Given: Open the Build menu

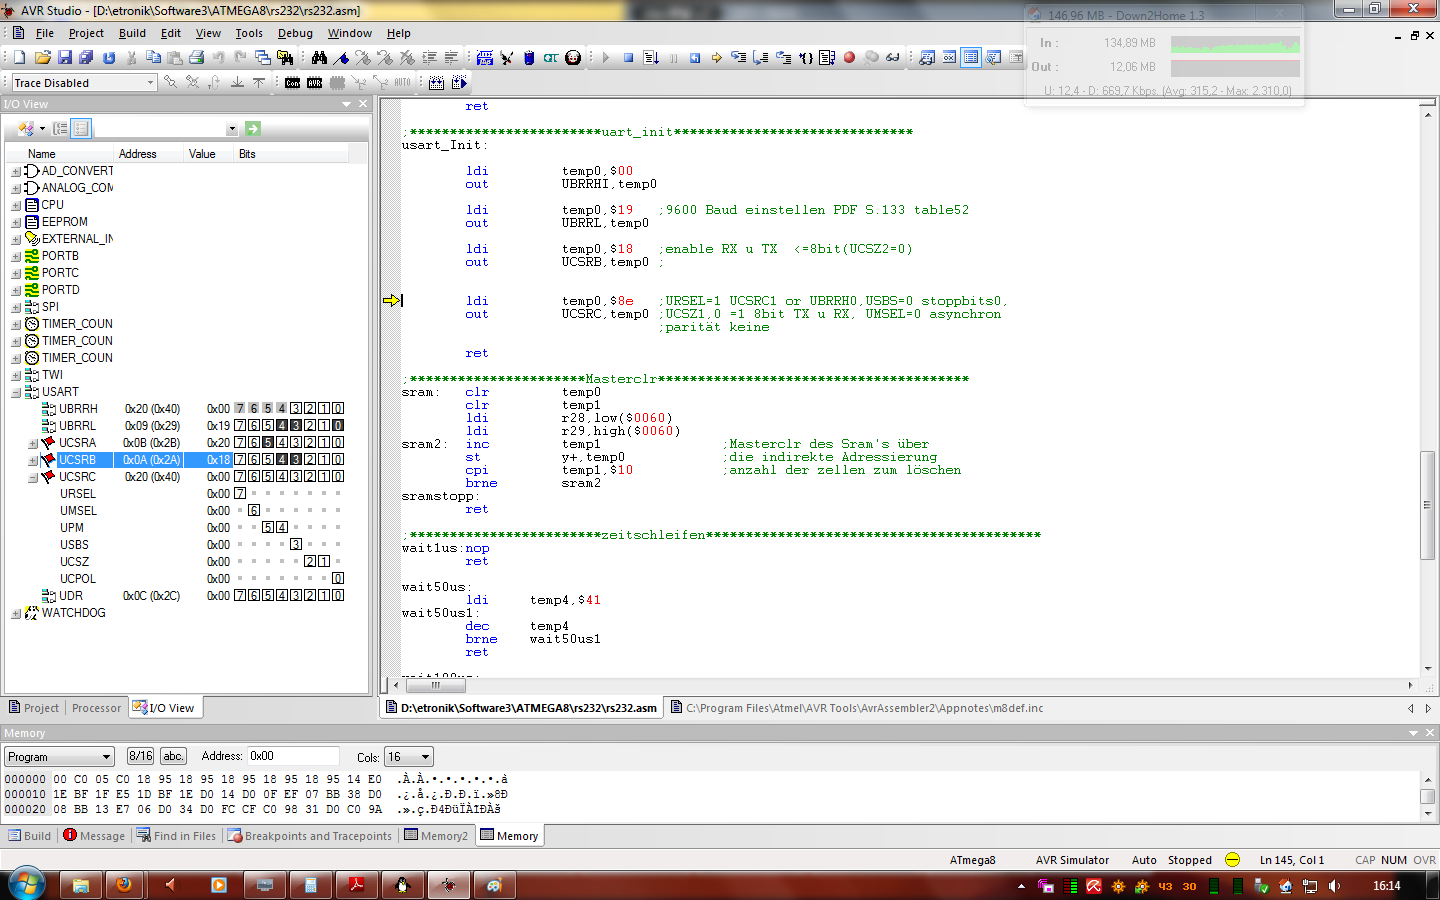Looking at the screenshot, I should click(x=132, y=33).
